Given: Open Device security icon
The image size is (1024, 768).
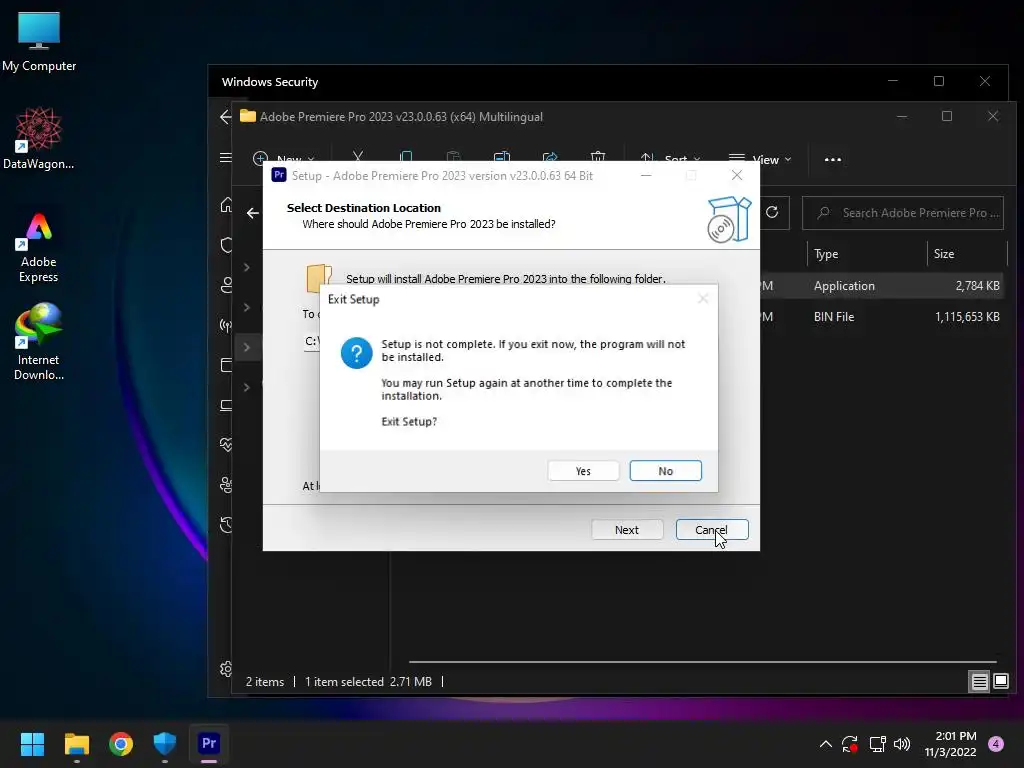Looking at the screenshot, I should (x=226, y=405).
